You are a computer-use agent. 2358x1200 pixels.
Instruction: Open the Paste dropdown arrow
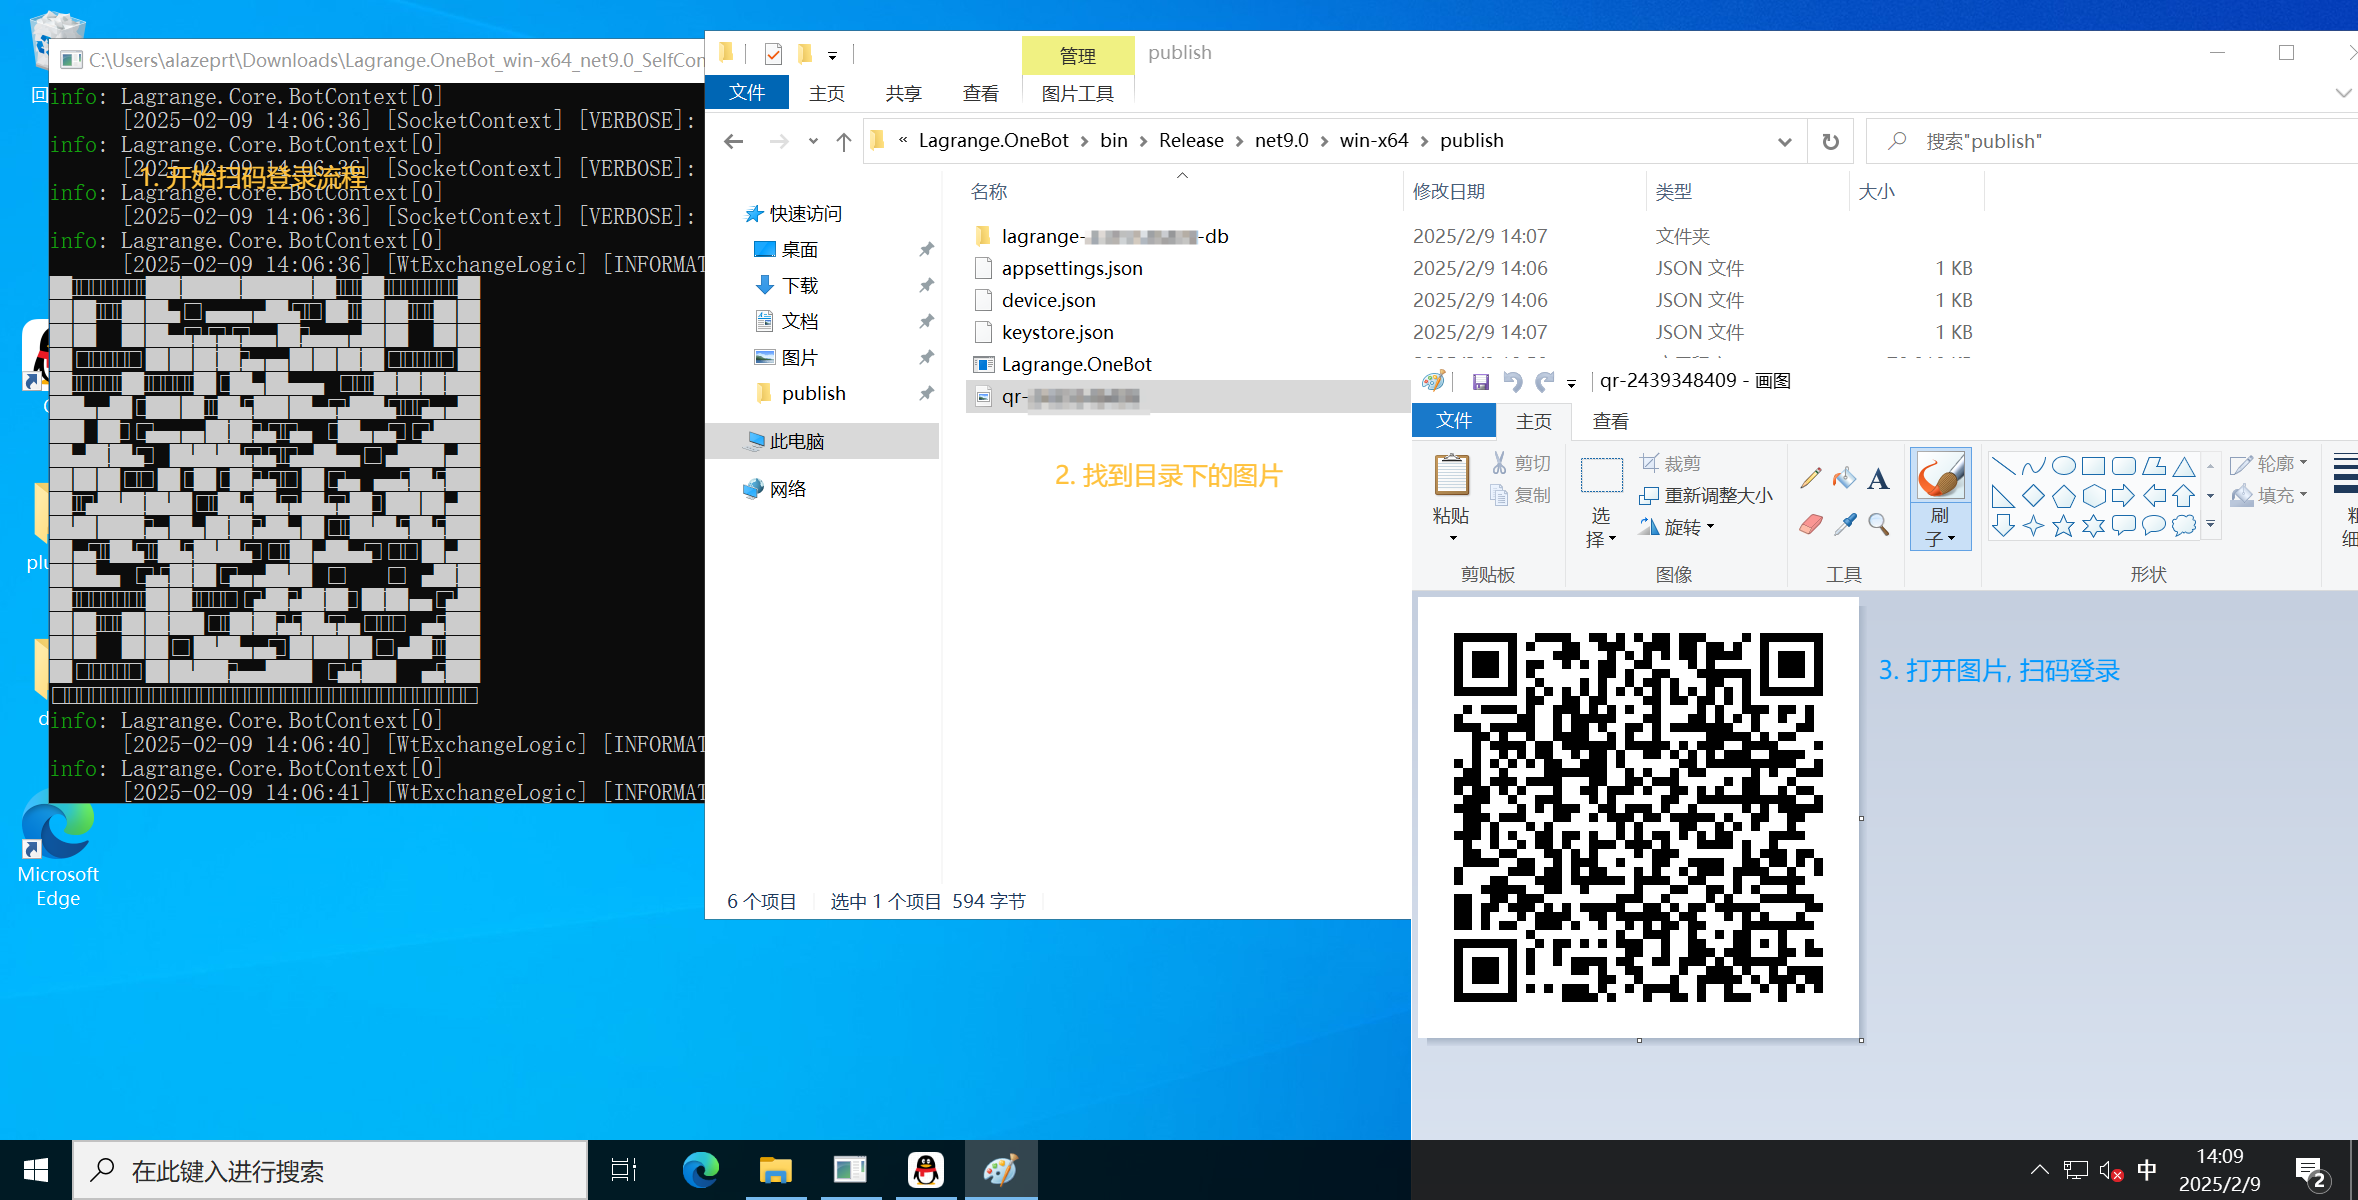[1453, 539]
